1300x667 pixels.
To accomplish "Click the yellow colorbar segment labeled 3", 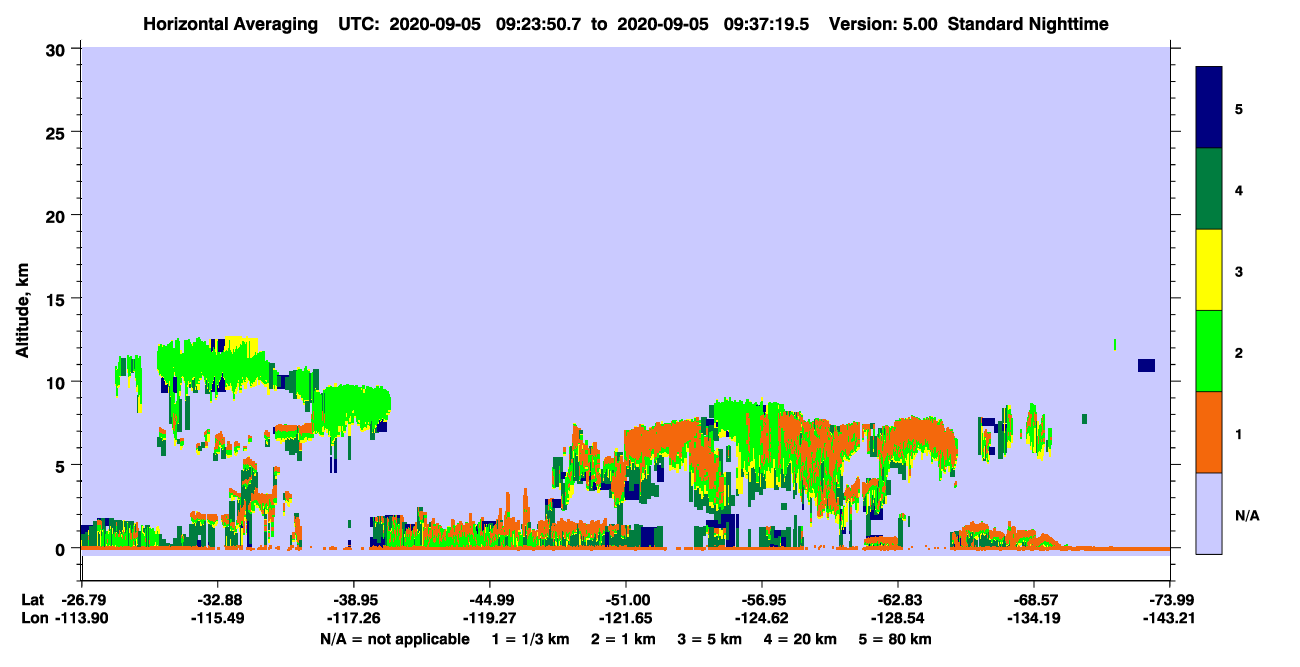I will coord(1209,270).
